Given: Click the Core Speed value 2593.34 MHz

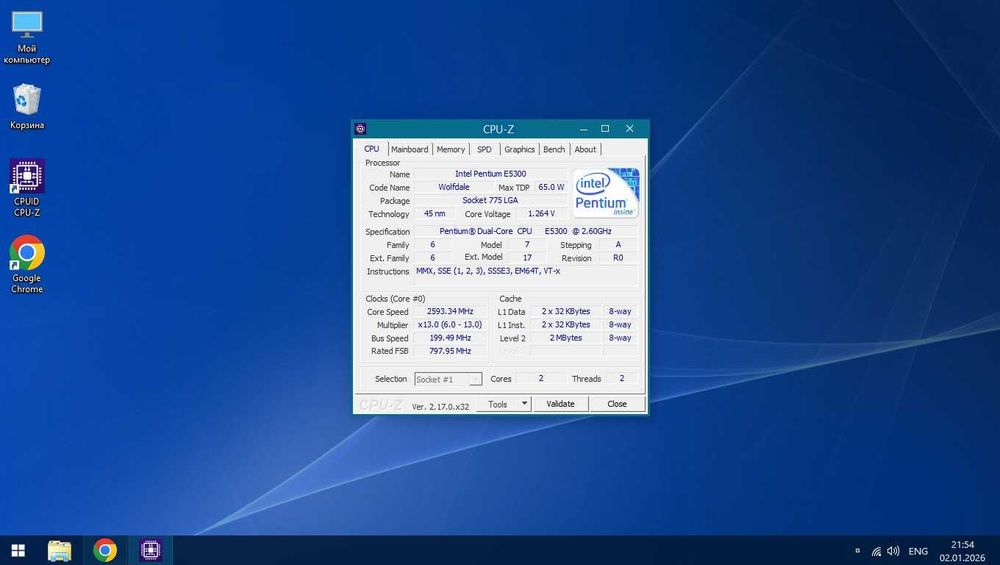Looking at the screenshot, I should (x=450, y=312).
